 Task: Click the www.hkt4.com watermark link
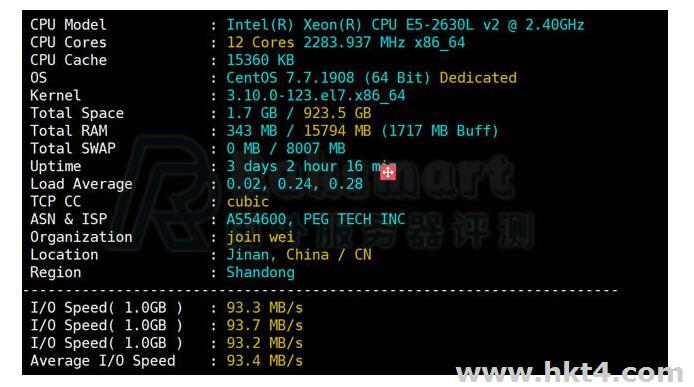click(569, 372)
